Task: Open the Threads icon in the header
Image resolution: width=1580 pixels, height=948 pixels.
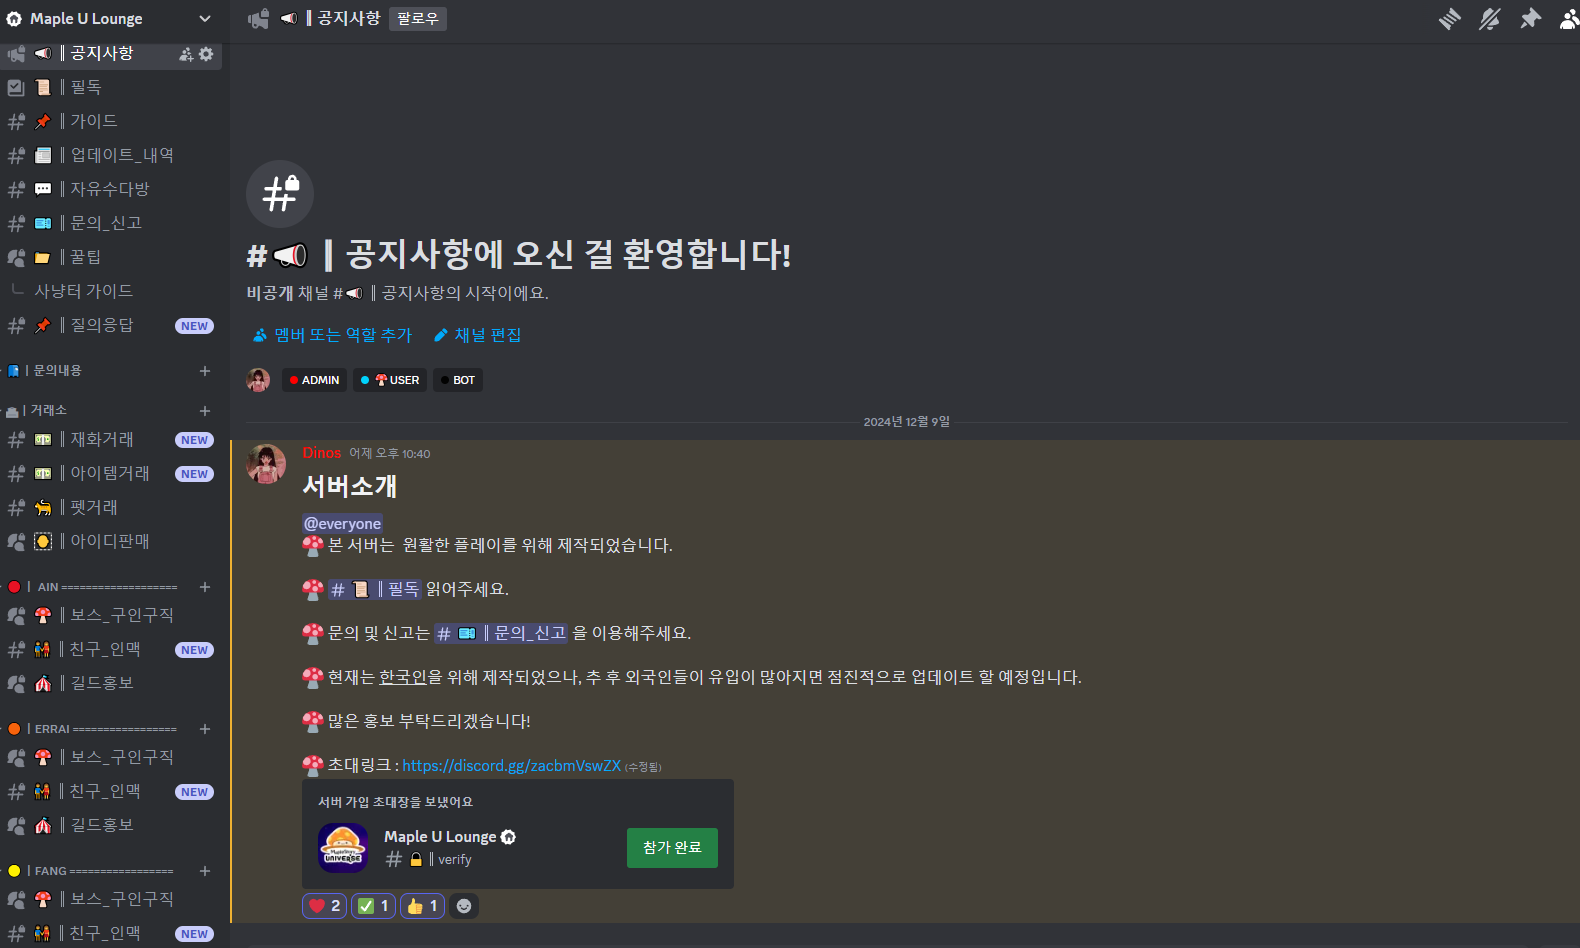Action: [1449, 19]
